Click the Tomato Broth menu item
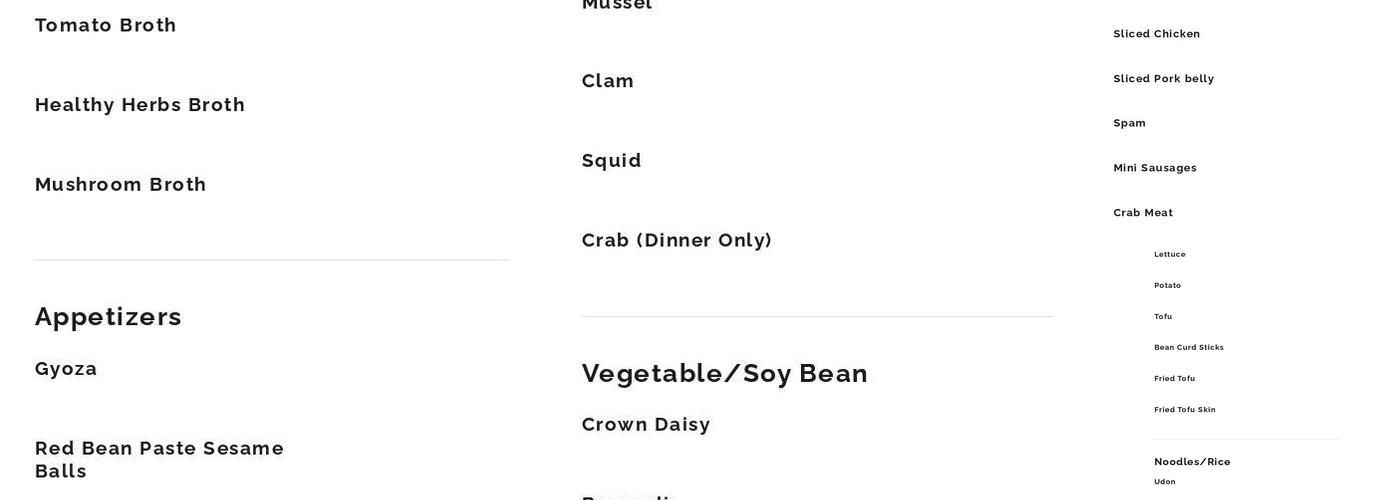Image resolution: width=1400 pixels, height=500 pixels. tap(106, 25)
